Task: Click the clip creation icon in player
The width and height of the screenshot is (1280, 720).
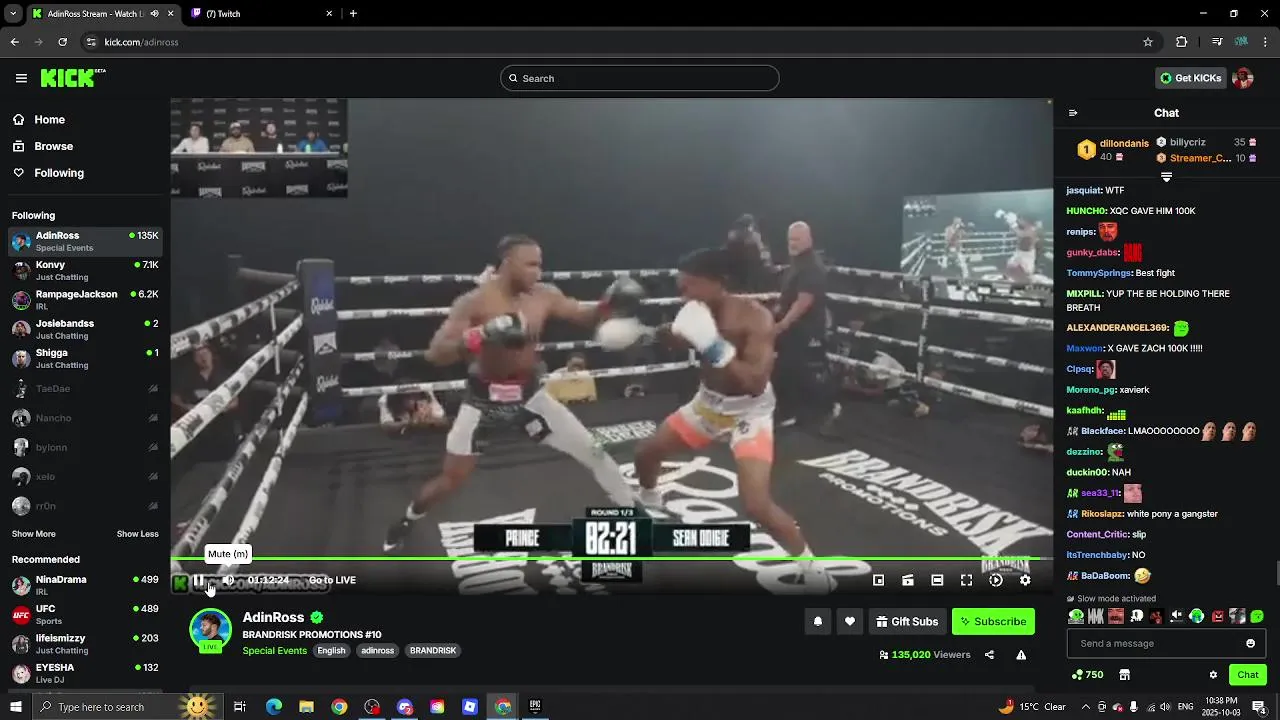Action: (x=908, y=580)
